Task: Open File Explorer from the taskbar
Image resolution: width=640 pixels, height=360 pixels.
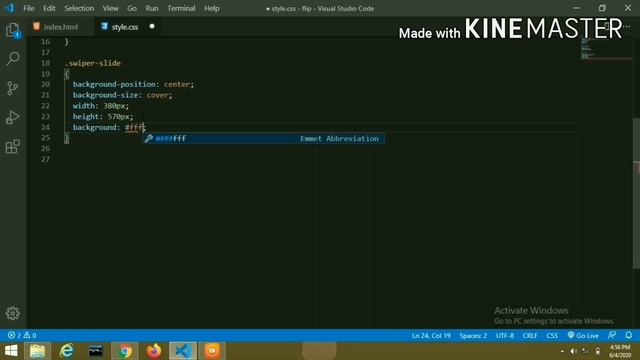Action: tap(38, 351)
